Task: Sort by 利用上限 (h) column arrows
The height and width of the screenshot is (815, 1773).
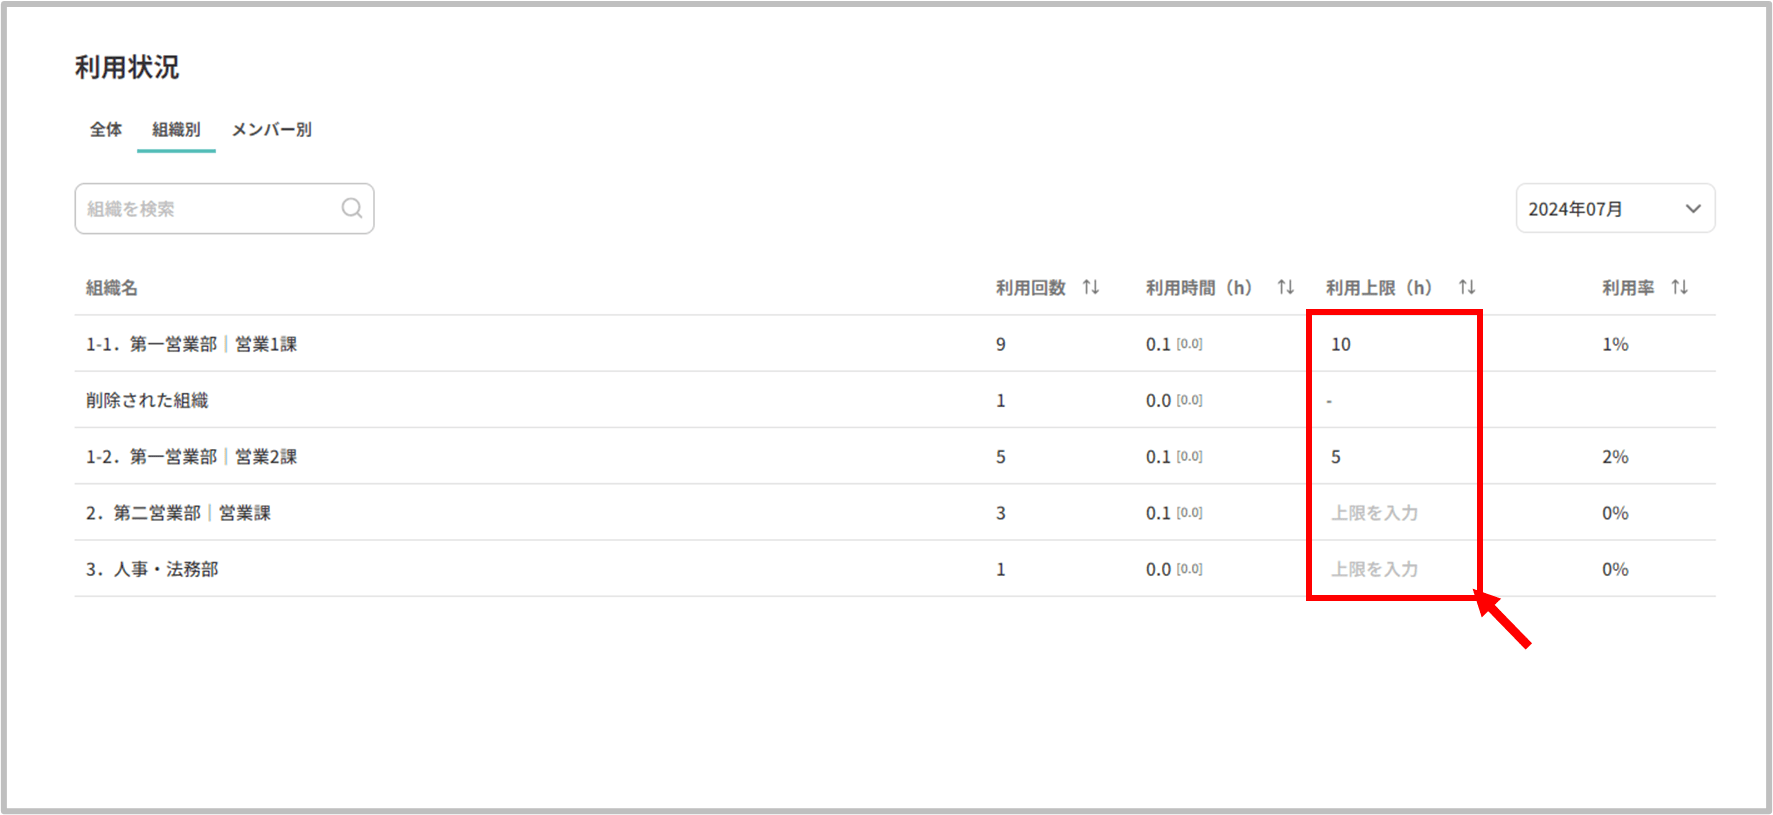Action: [x=1467, y=288]
